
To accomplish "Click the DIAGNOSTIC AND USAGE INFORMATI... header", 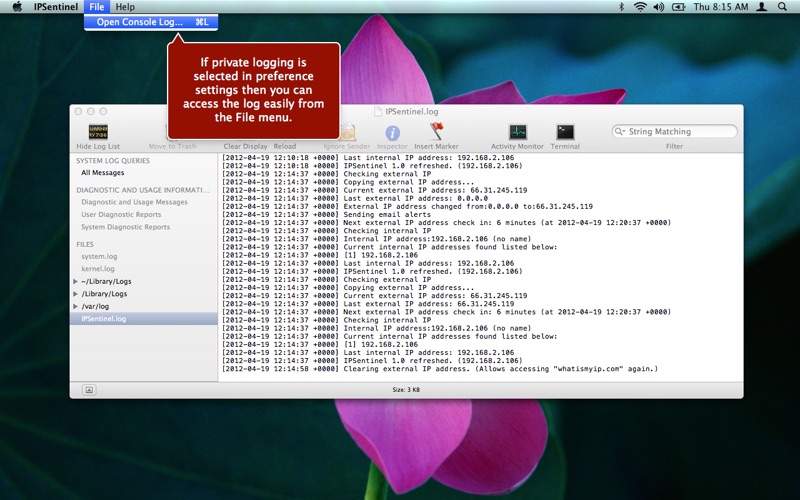I will click(x=143, y=190).
